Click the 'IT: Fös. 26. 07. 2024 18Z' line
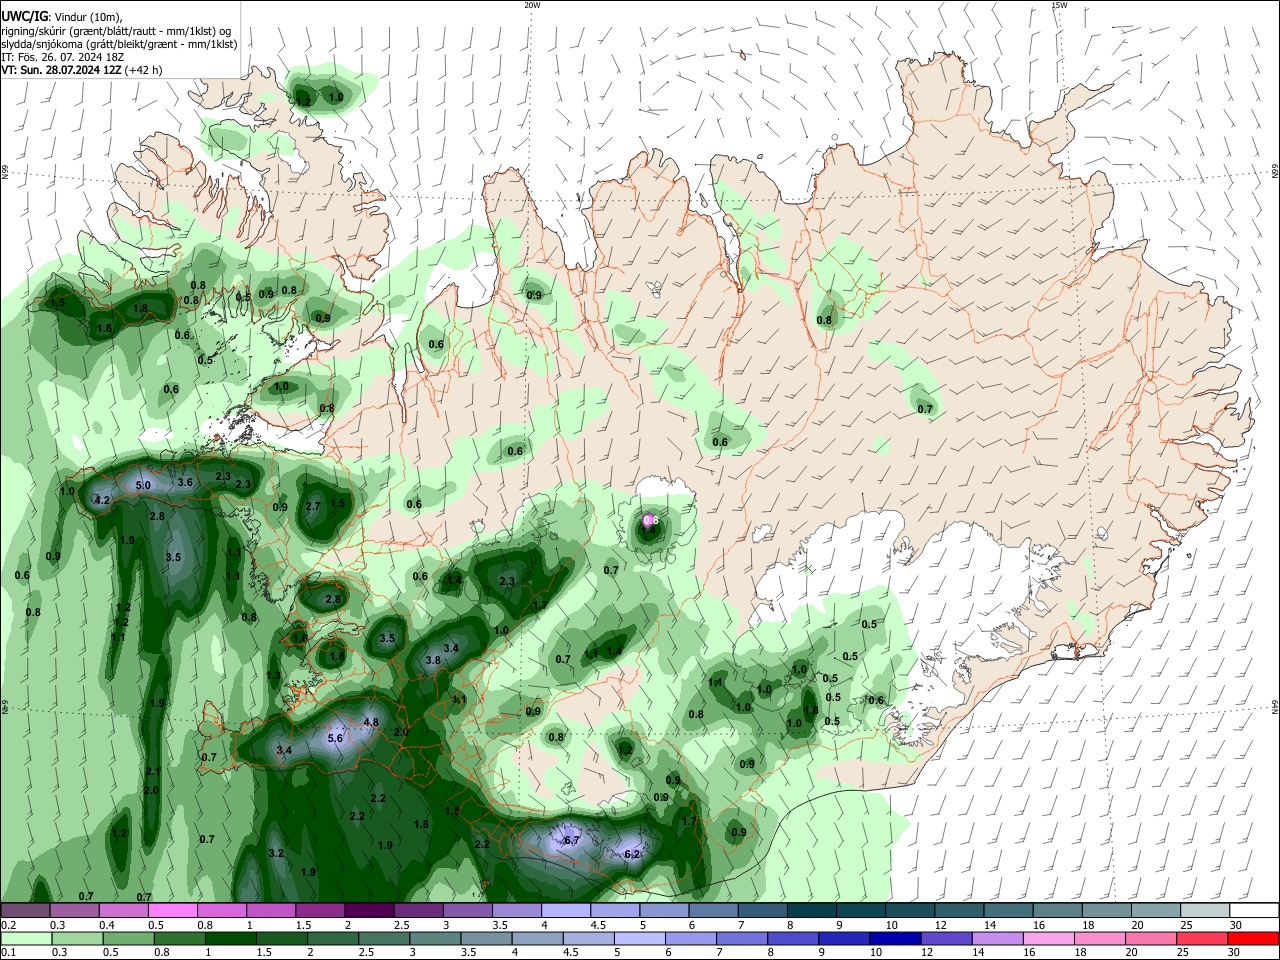The image size is (1280, 960). pyautogui.click(x=62, y=57)
